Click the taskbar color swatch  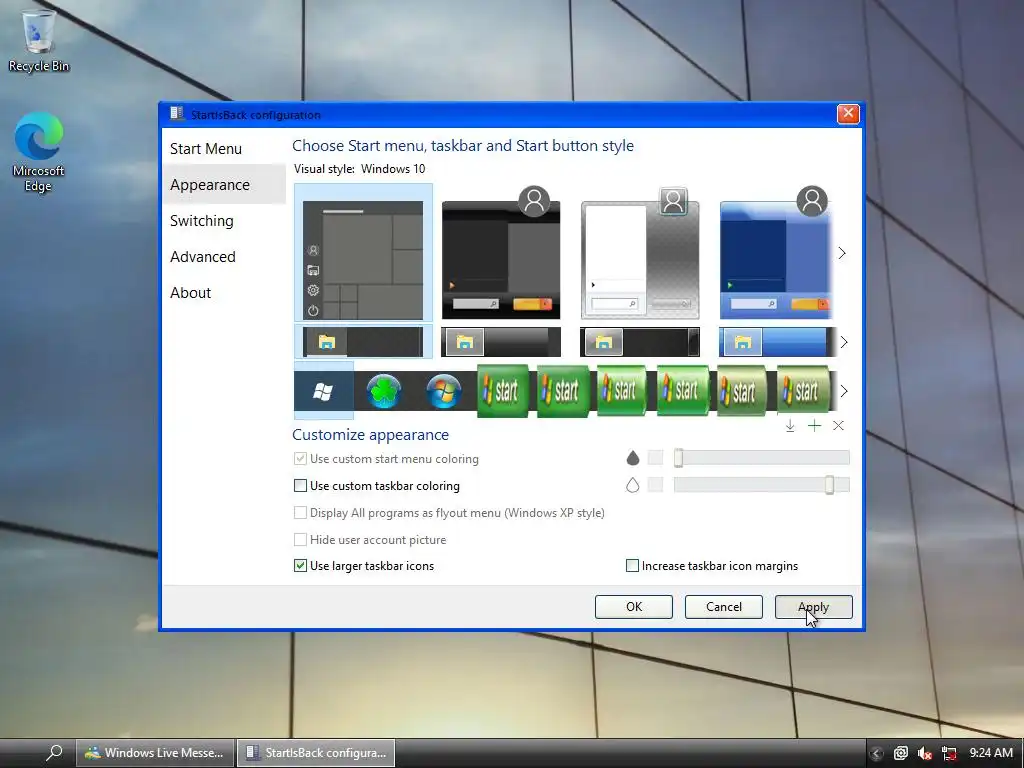655,485
